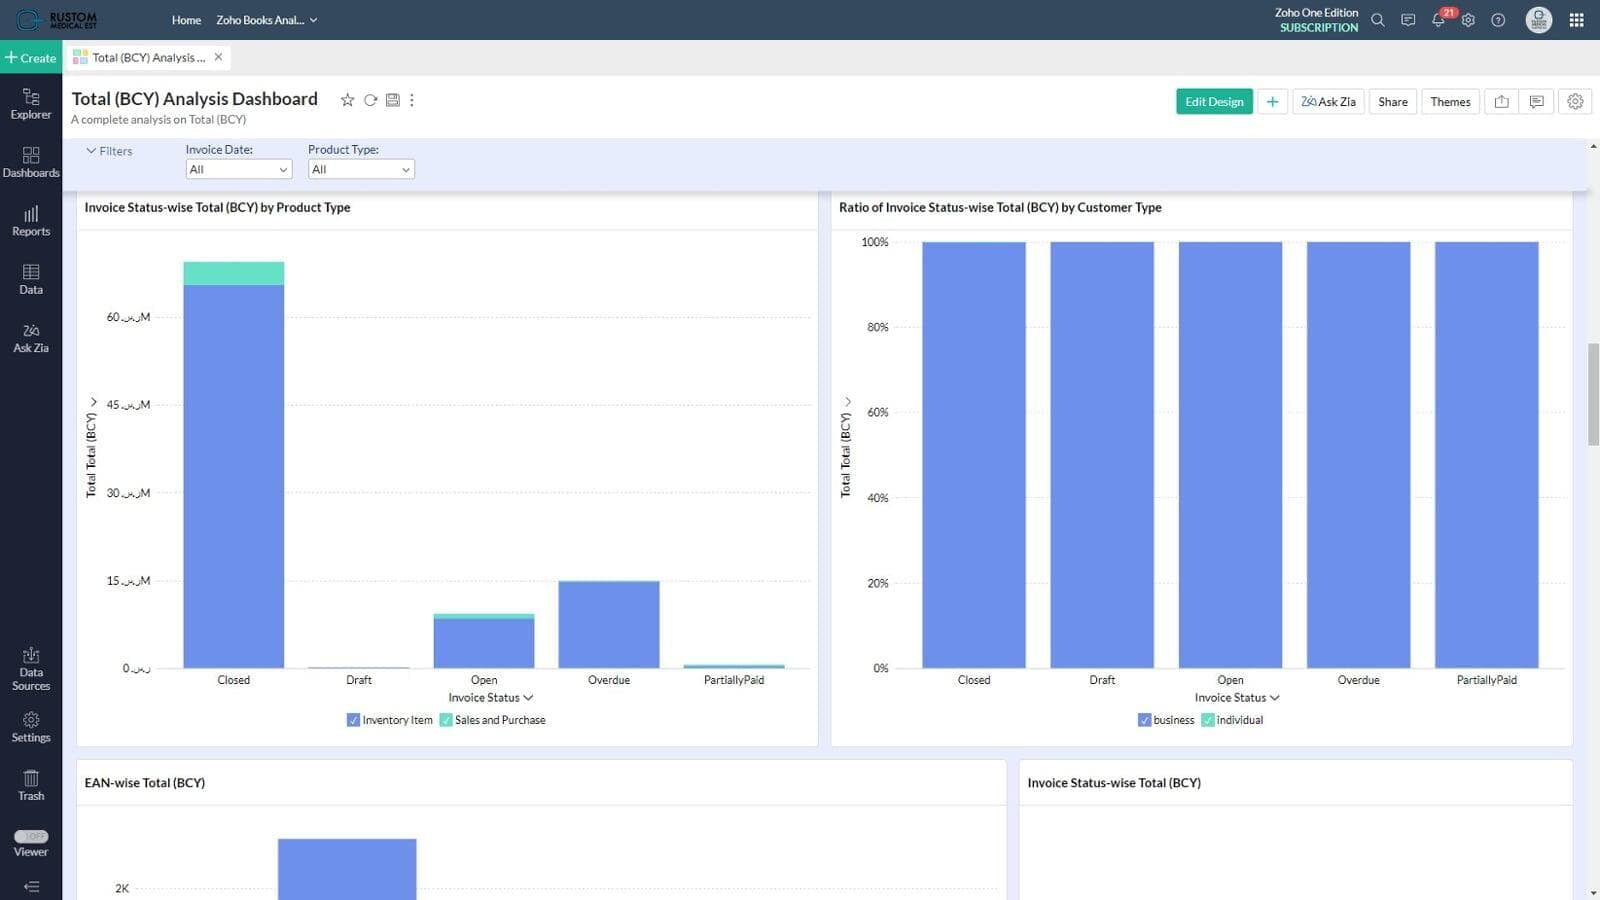Open the more options vertical dots menu
This screenshot has height=900, width=1600.
click(412, 100)
